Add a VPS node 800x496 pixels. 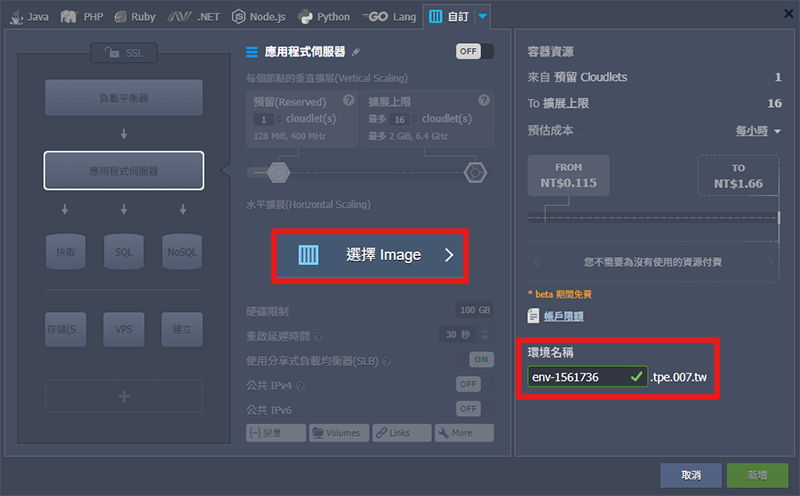click(x=123, y=329)
